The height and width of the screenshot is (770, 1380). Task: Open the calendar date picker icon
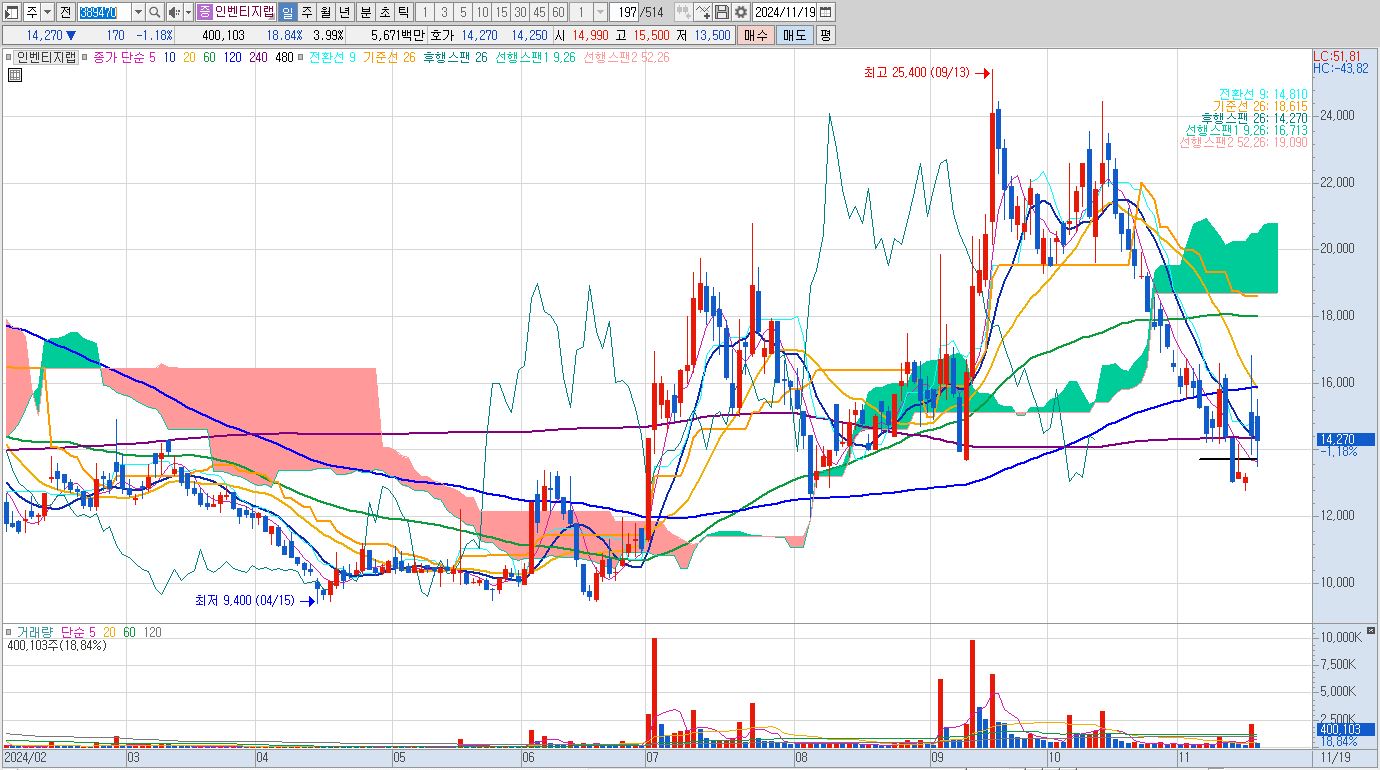[x=825, y=12]
